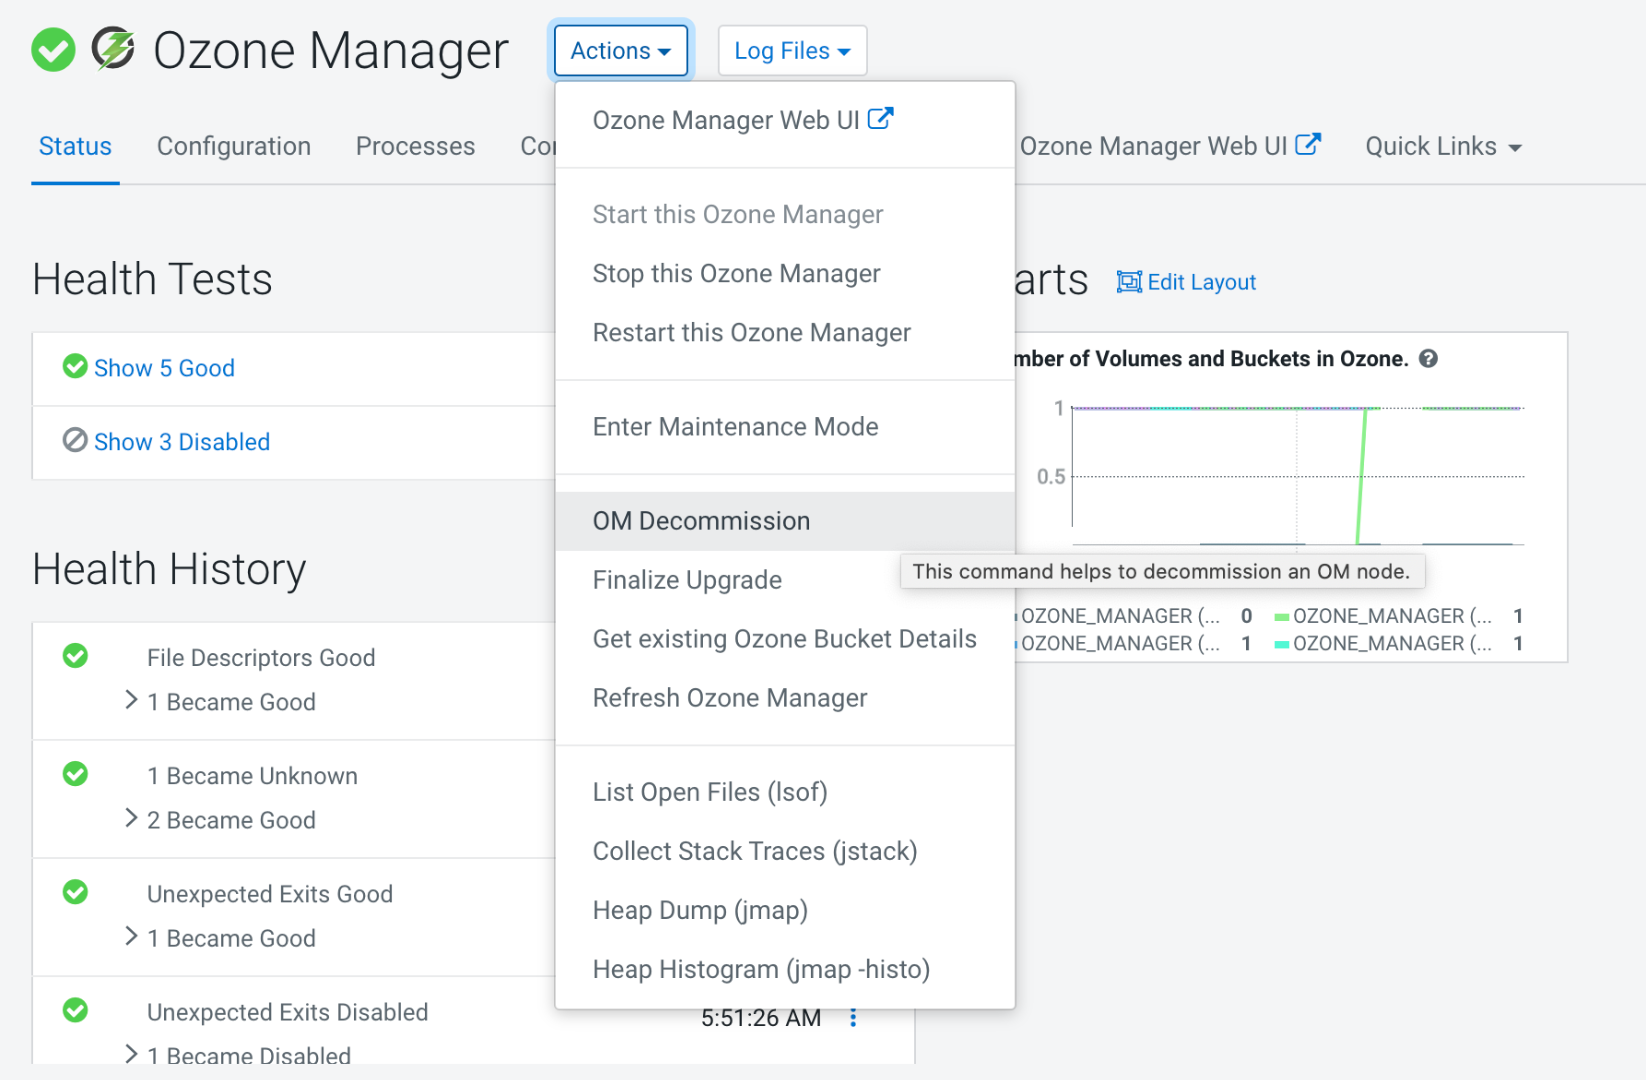The width and height of the screenshot is (1646, 1080).
Task: Switch to the Configuration tab
Action: [234, 147]
